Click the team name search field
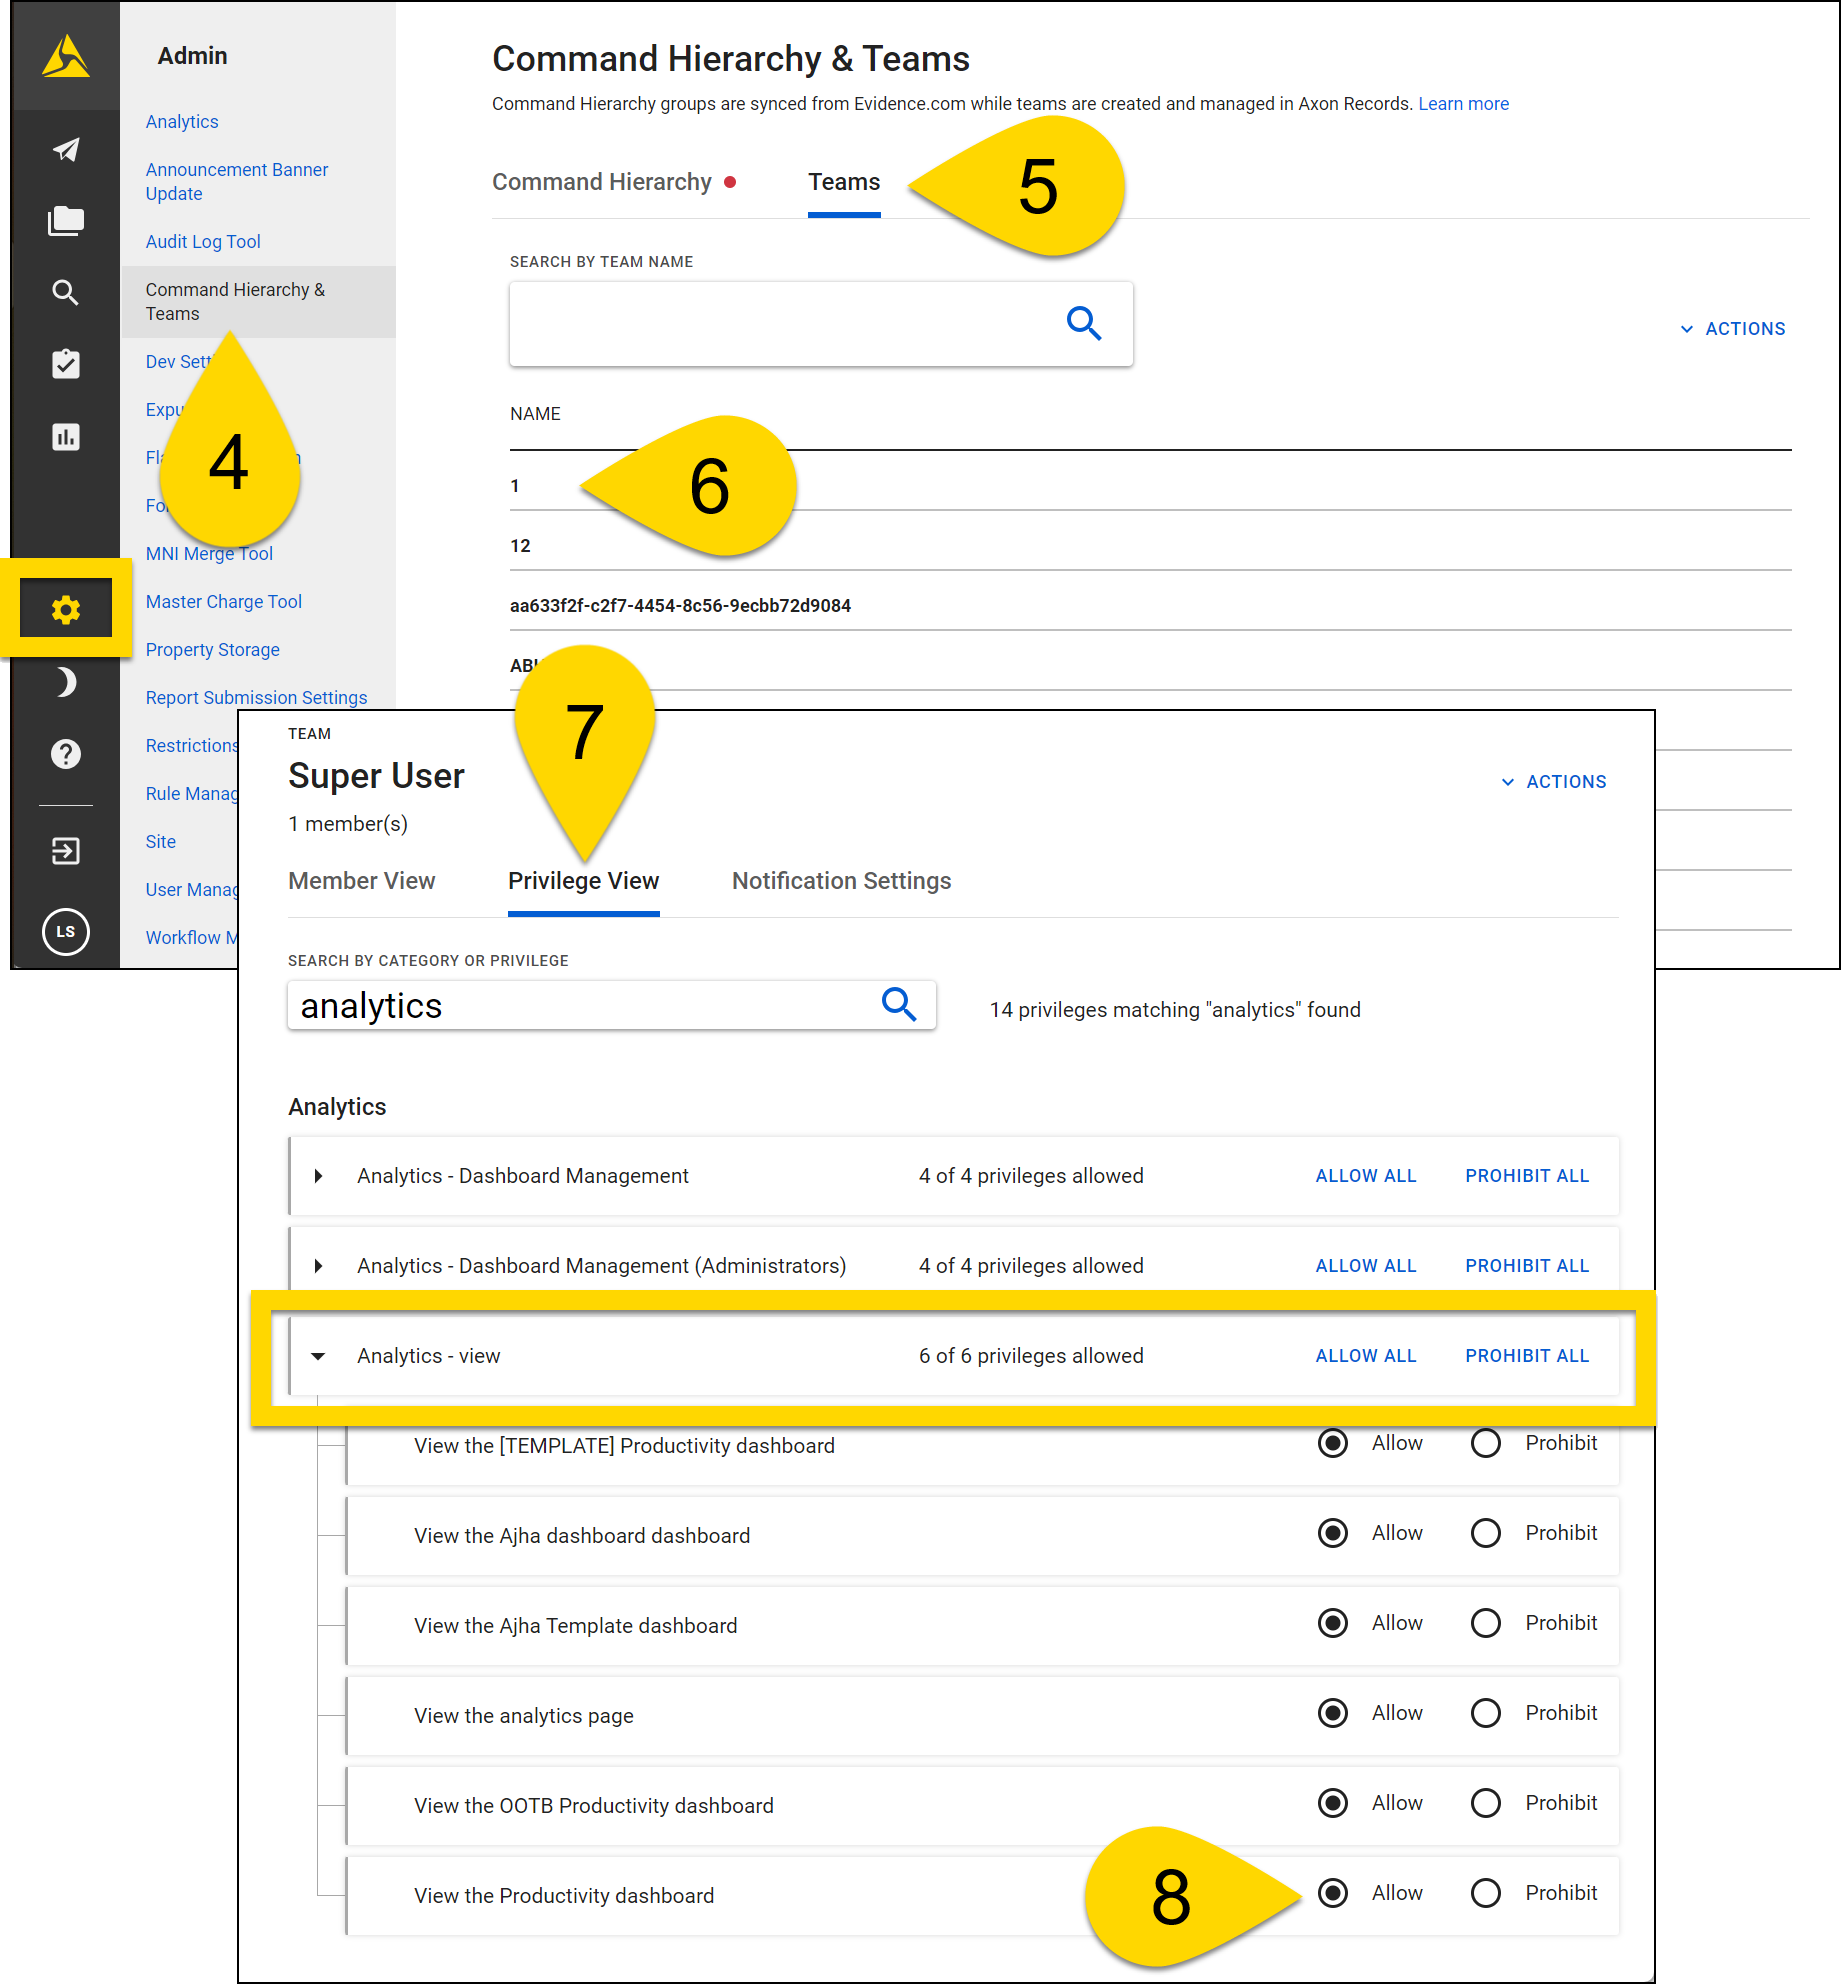 (x=790, y=324)
